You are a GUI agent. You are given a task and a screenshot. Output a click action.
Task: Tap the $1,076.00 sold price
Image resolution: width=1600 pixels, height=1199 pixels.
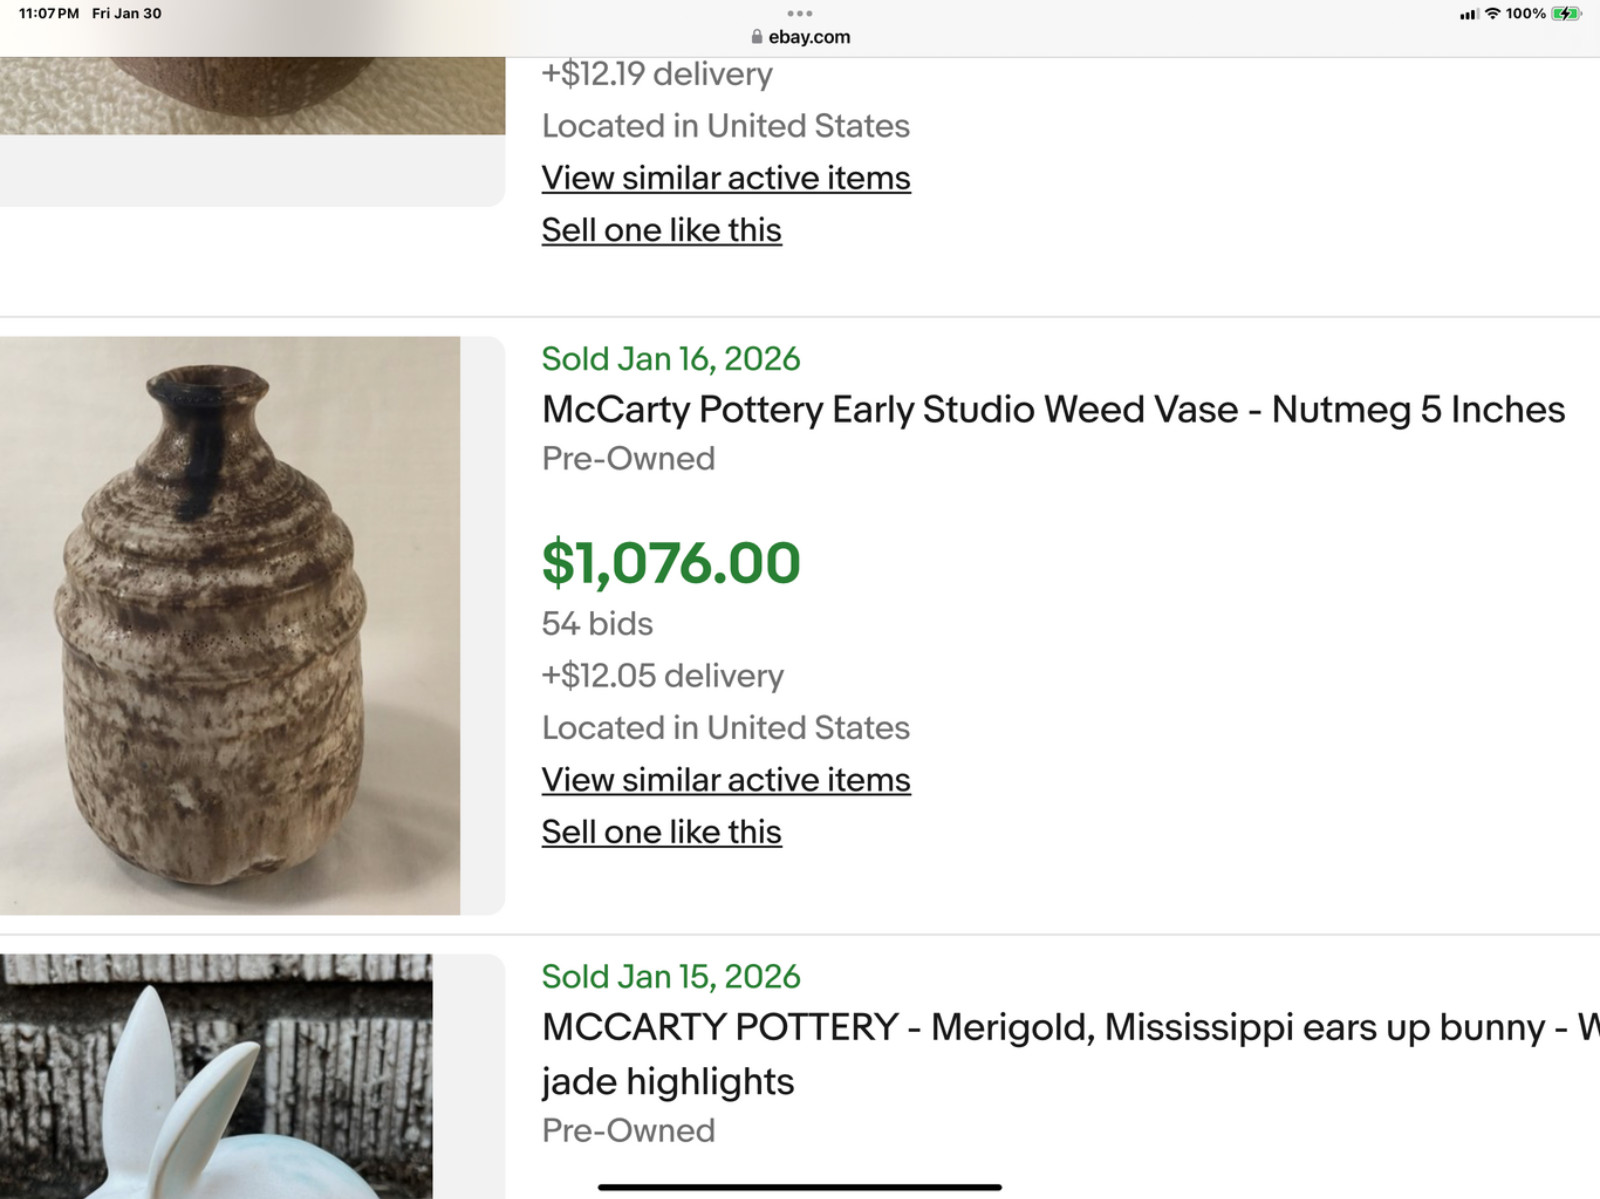pos(671,563)
